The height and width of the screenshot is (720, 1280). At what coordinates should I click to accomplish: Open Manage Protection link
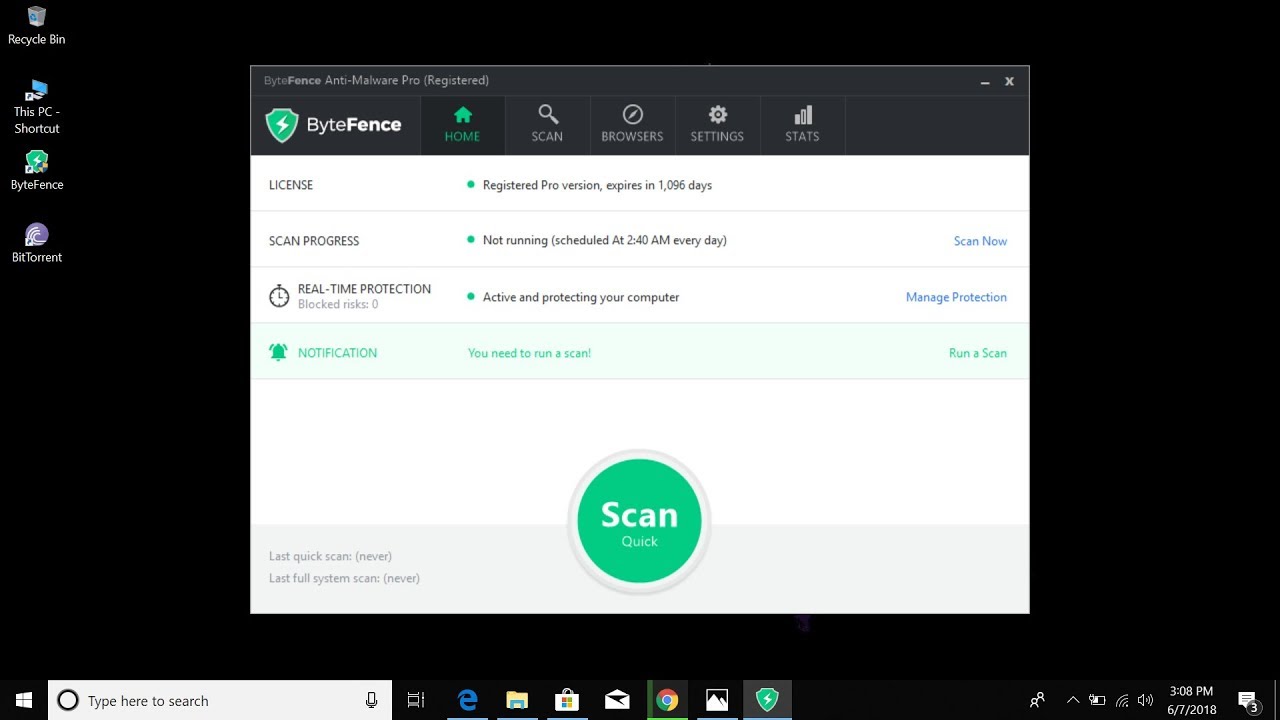(x=956, y=297)
